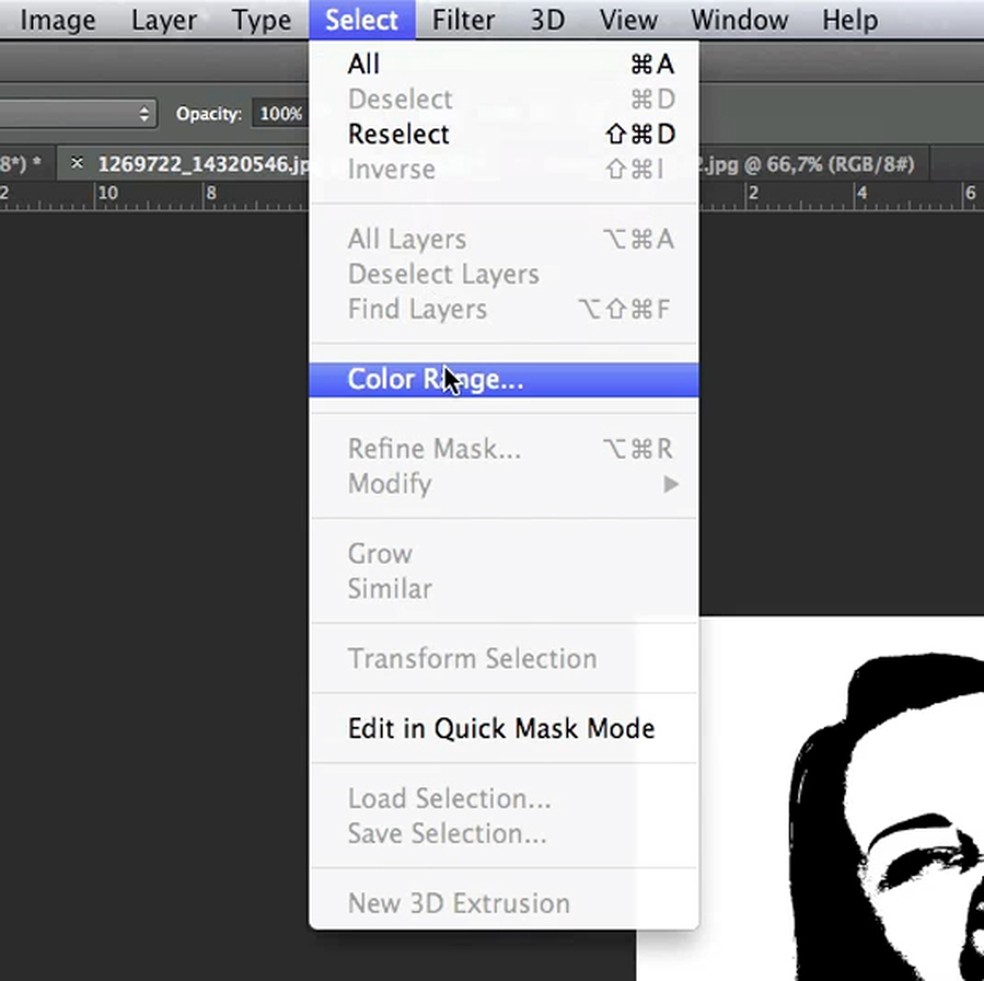Choose Deselect from the Select menu
984x981 pixels.
[x=504, y=99]
